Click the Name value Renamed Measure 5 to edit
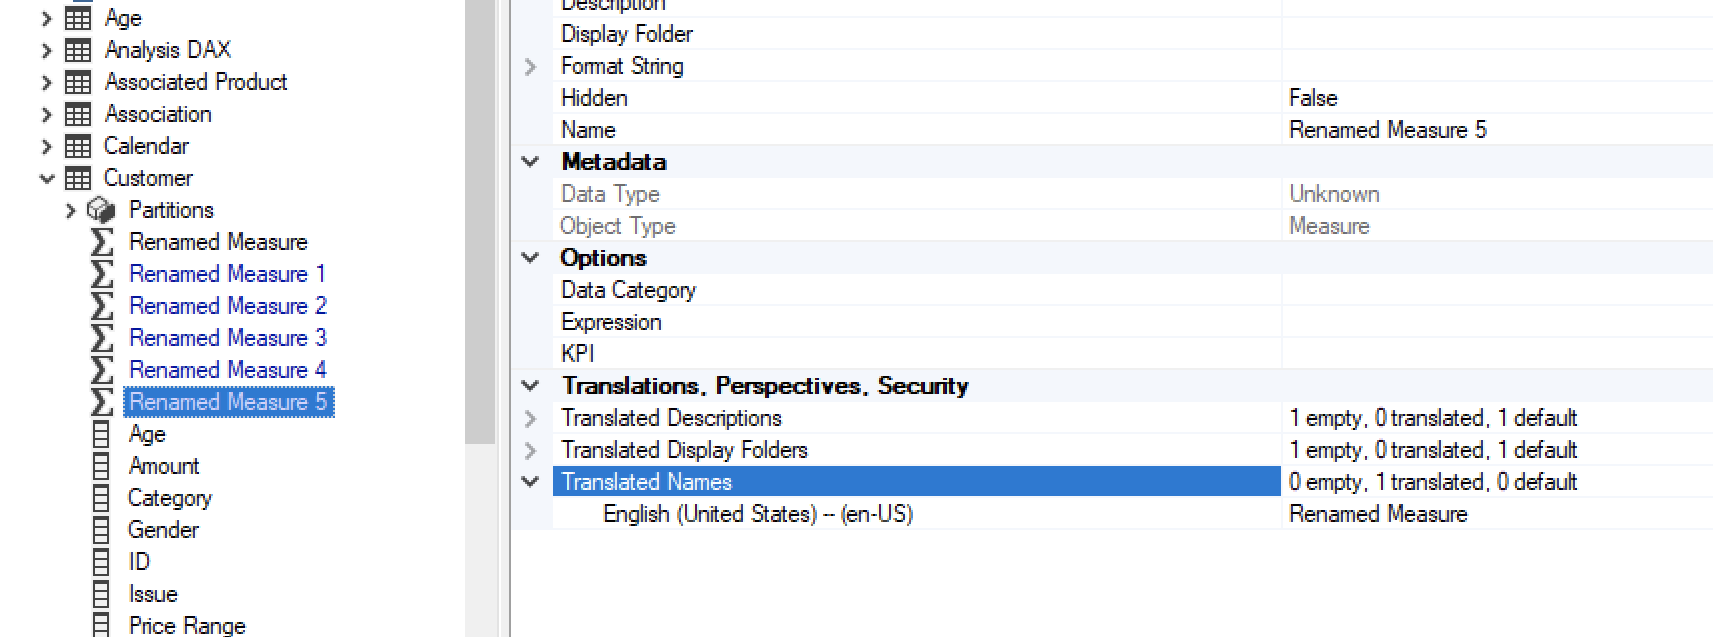Viewport: 1713px width, 637px height. pos(1388,129)
